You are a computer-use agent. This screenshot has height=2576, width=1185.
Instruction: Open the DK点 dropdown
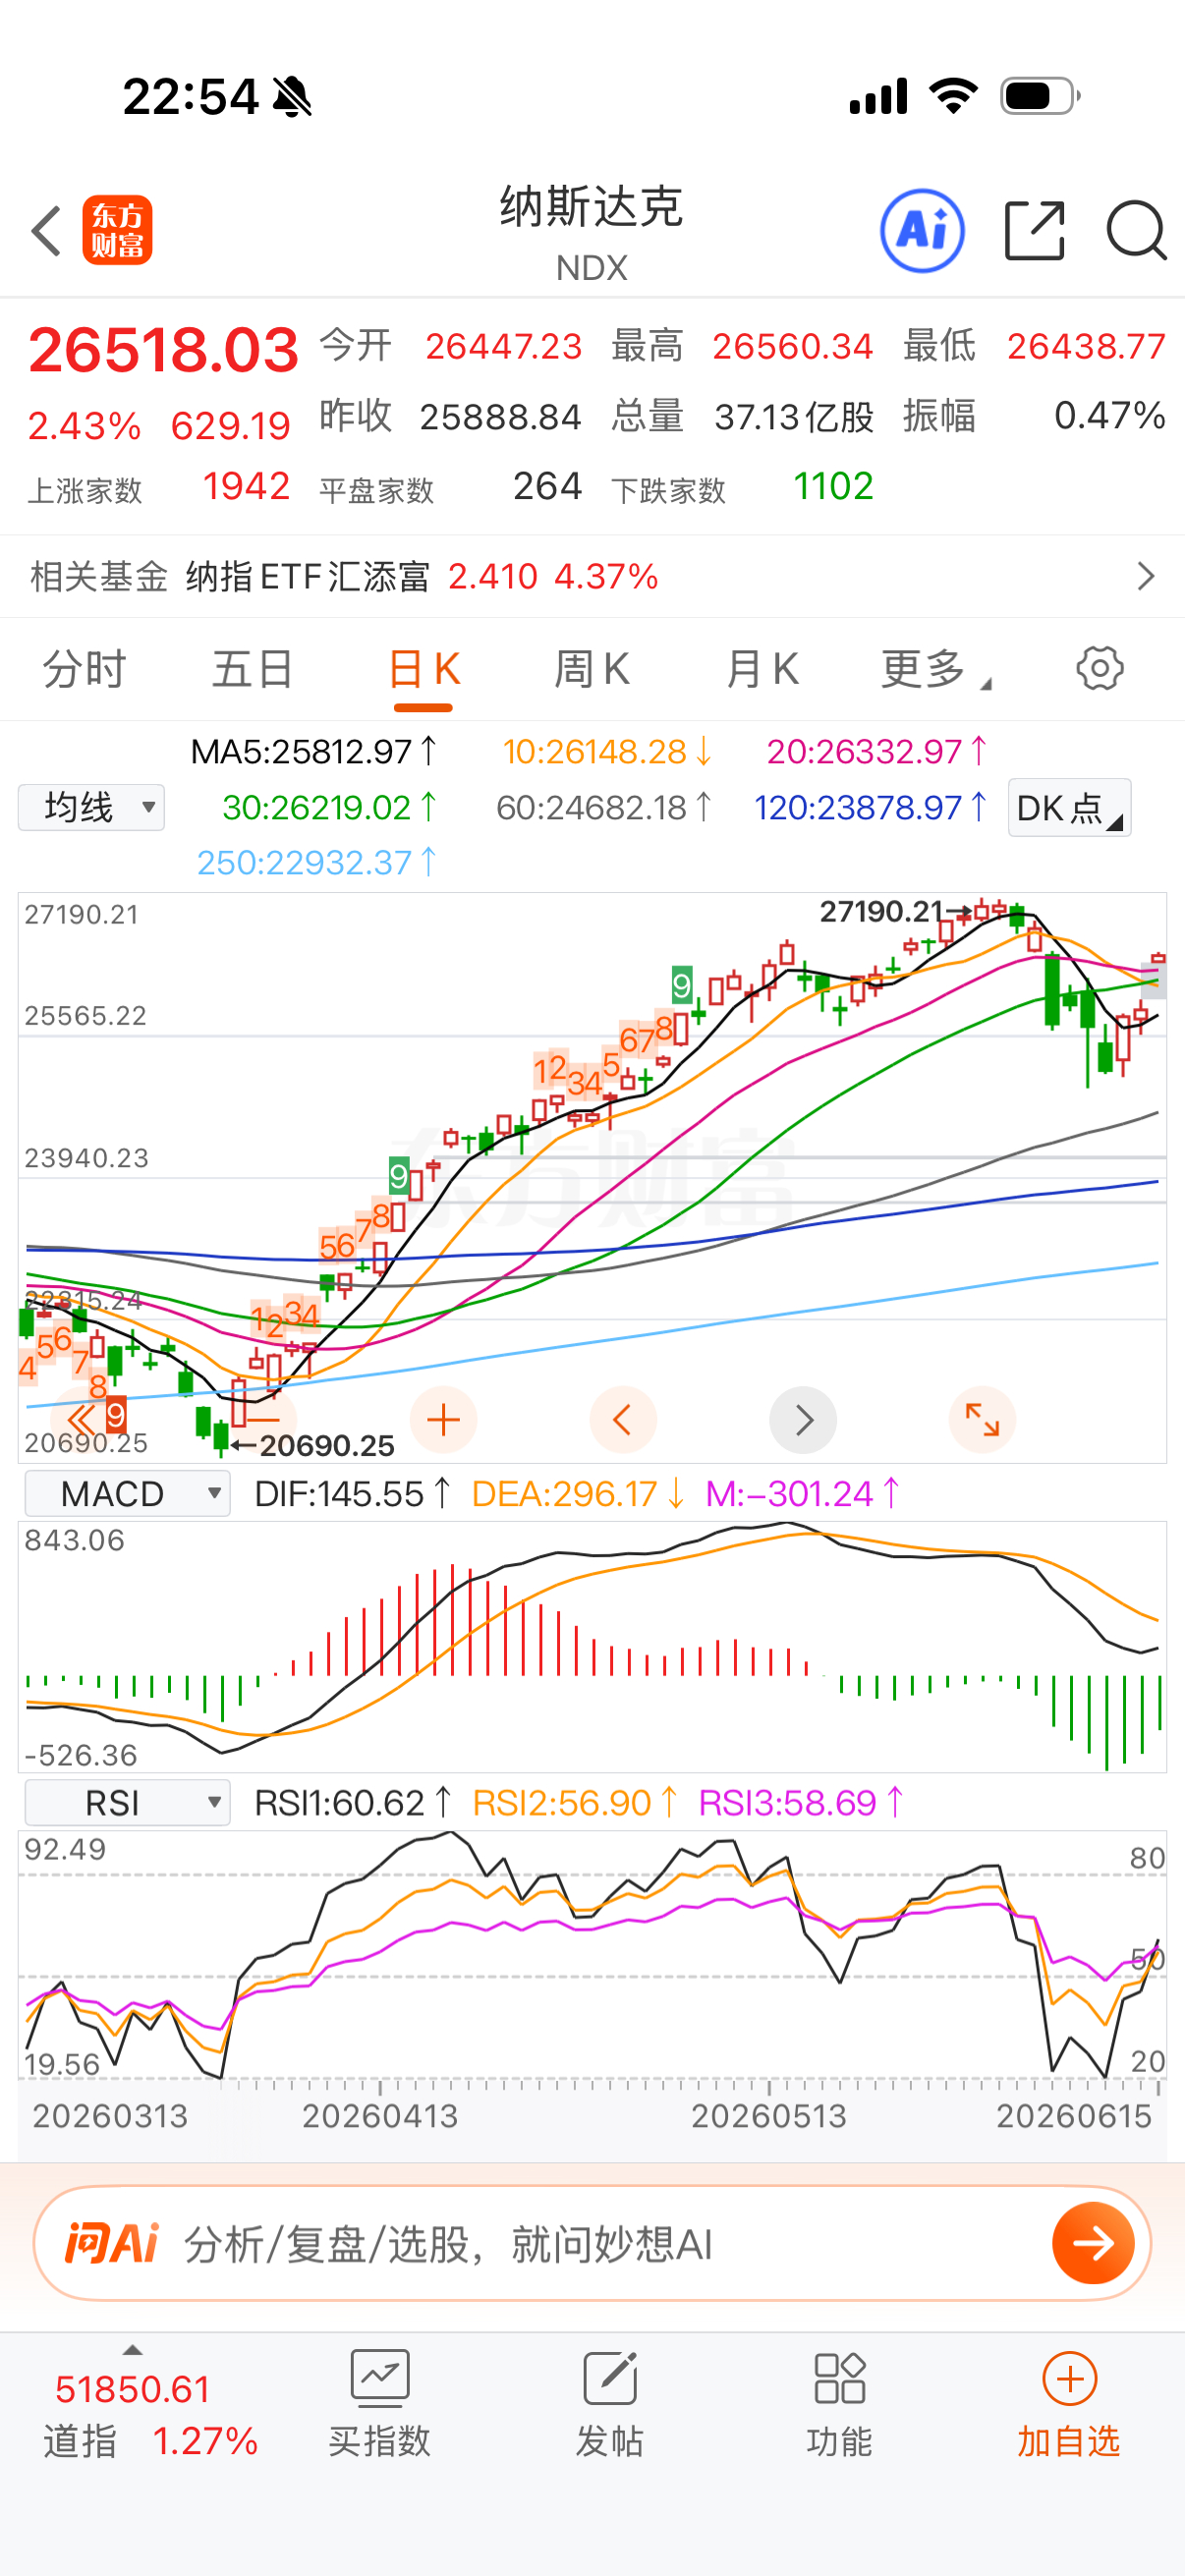click(x=1069, y=807)
